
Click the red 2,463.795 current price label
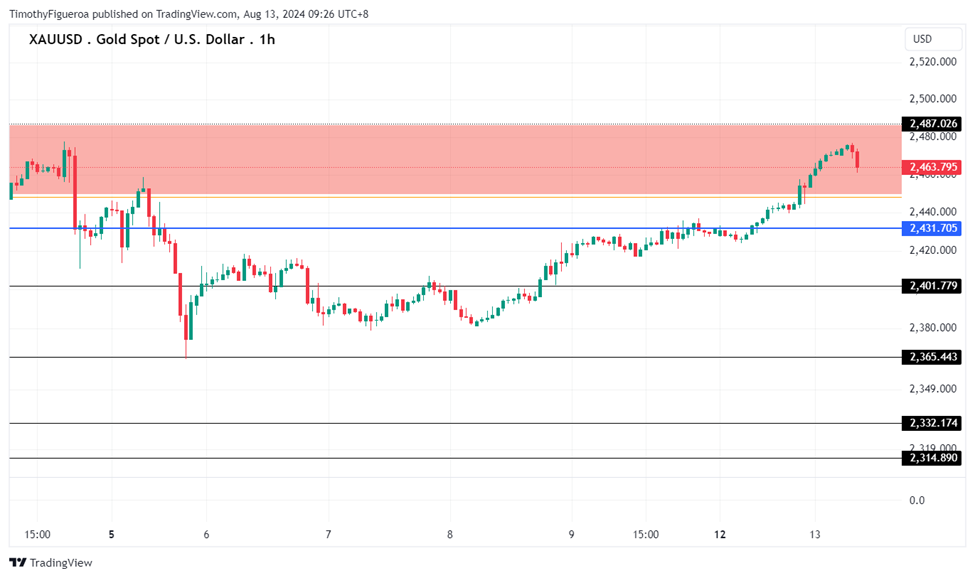click(933, 167)
